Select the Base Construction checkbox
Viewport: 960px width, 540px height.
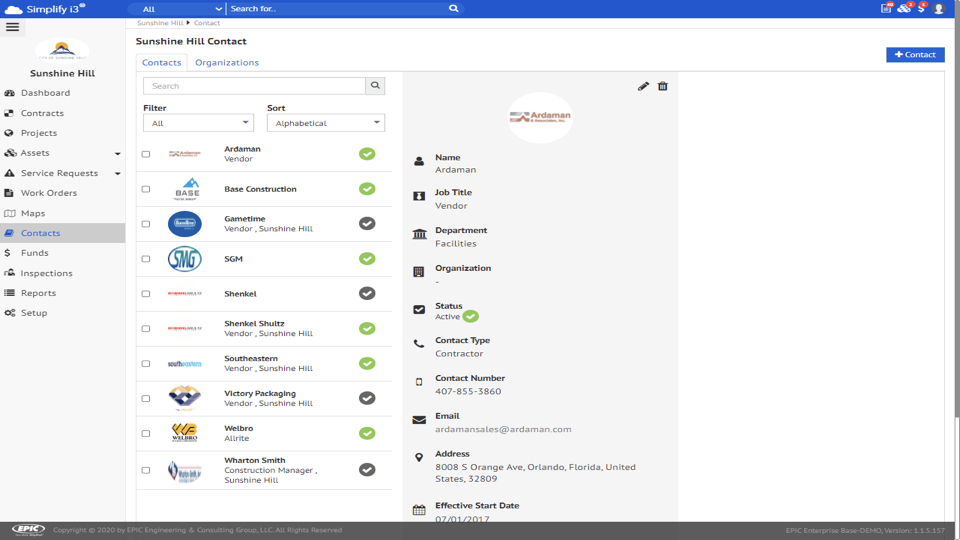pos(146,189)
